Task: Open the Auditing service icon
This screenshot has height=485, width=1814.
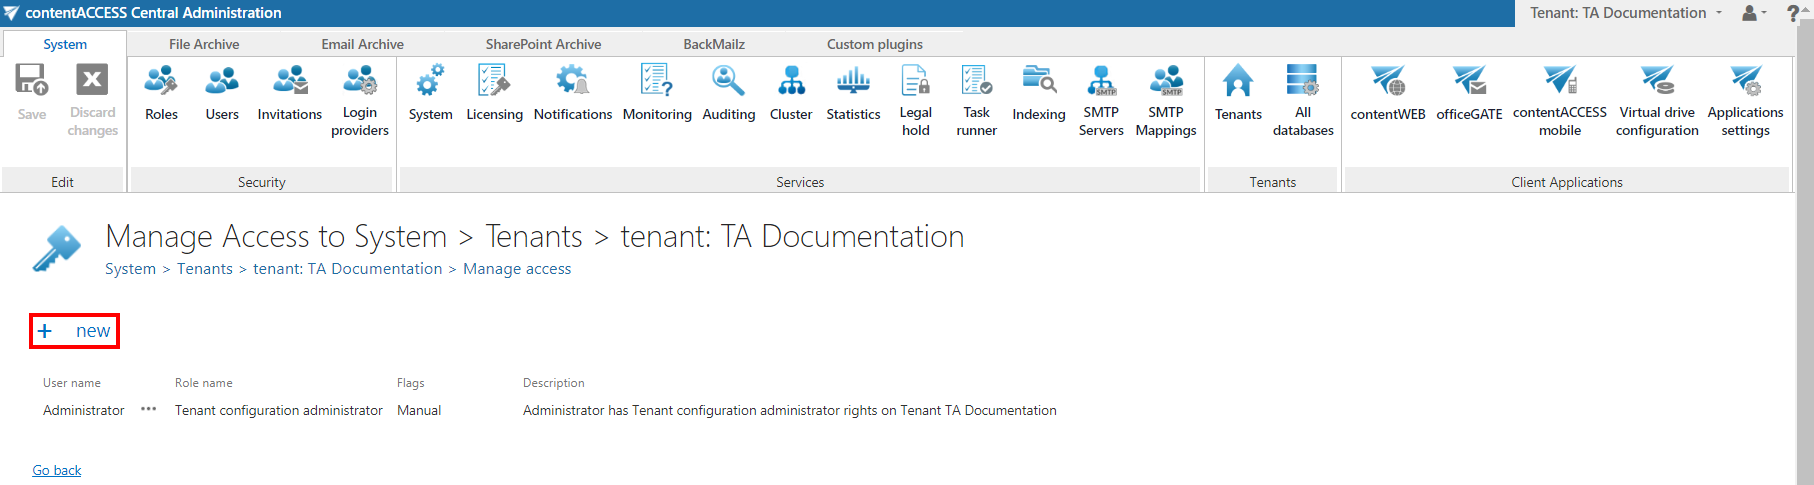Action: coord(728,94)
